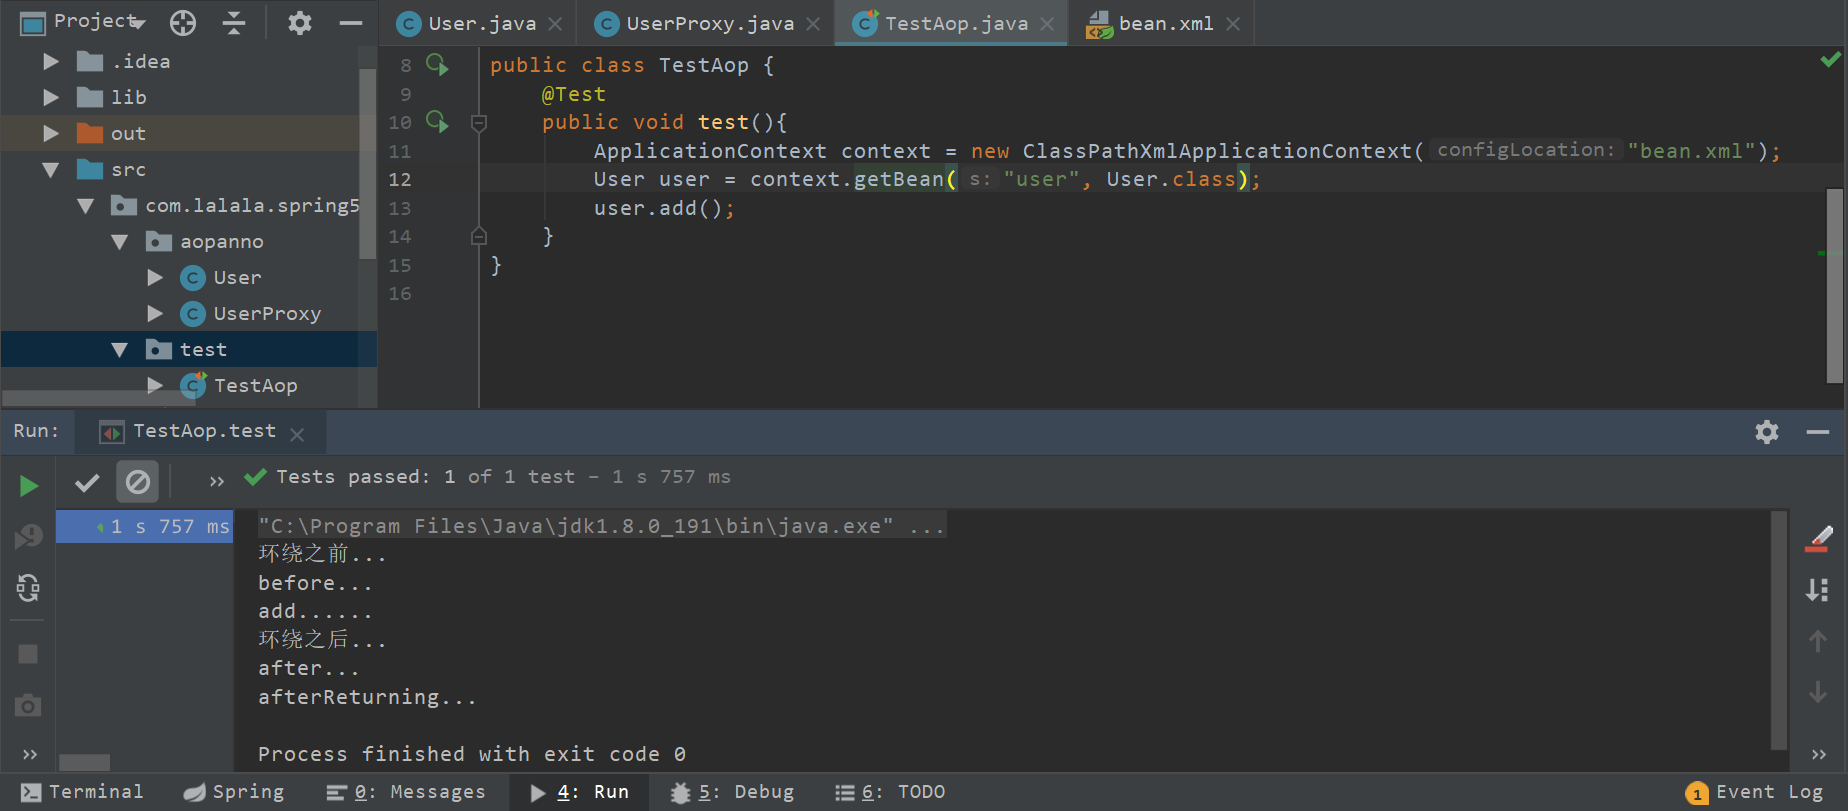Expand the .idea folder
This screenshot has height=811, width=1848.
click(x=50, y=62)
